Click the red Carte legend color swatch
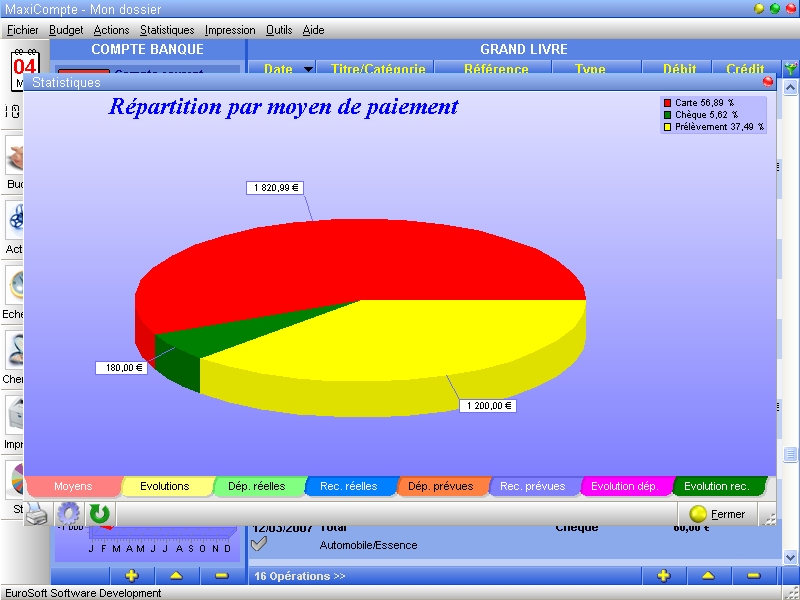Image resolution: width=800 pixels, height=600 pixels. [x=667, y=103]
